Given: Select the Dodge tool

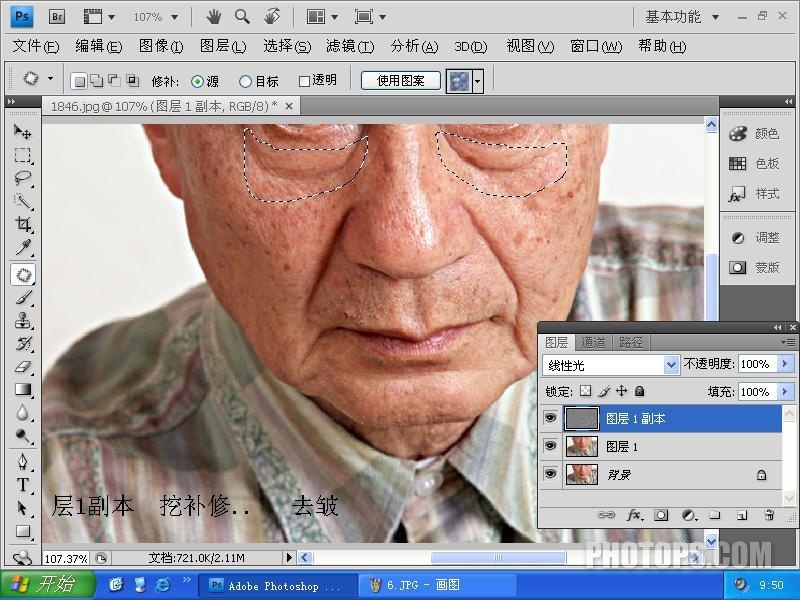Looking at the screenshot, I should point(22,435).
